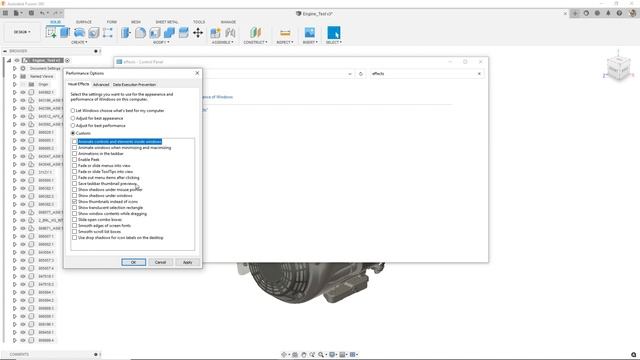Image resolution: width=640 pixels, height=360 pixels.
Task: Click the ViewCube in the canvas corner
Action: tap(618, 69)
